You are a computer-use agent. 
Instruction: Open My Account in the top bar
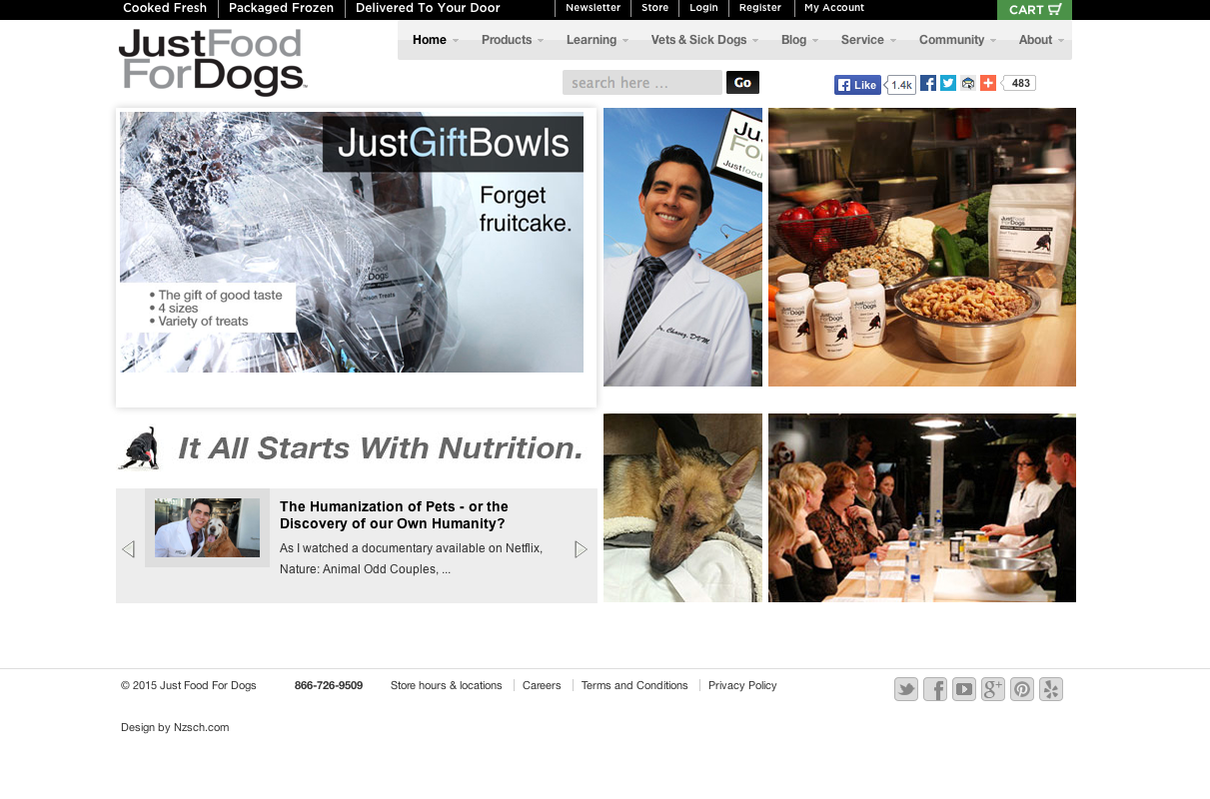[x=834, y=8]
